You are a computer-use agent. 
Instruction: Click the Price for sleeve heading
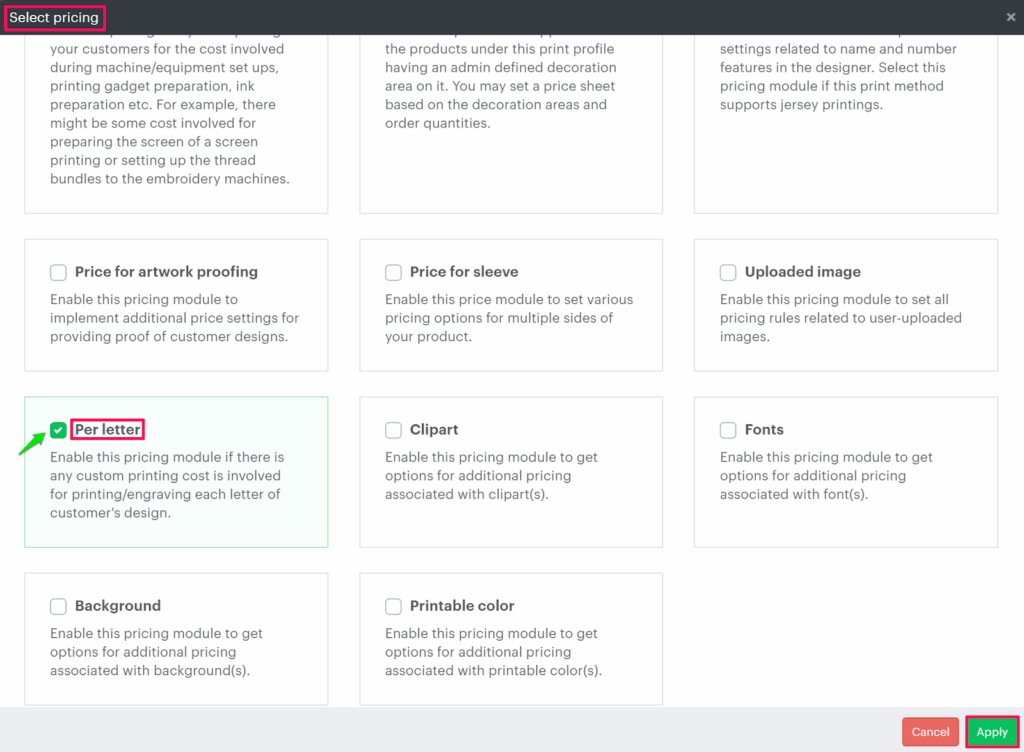[x=463, y=272]
